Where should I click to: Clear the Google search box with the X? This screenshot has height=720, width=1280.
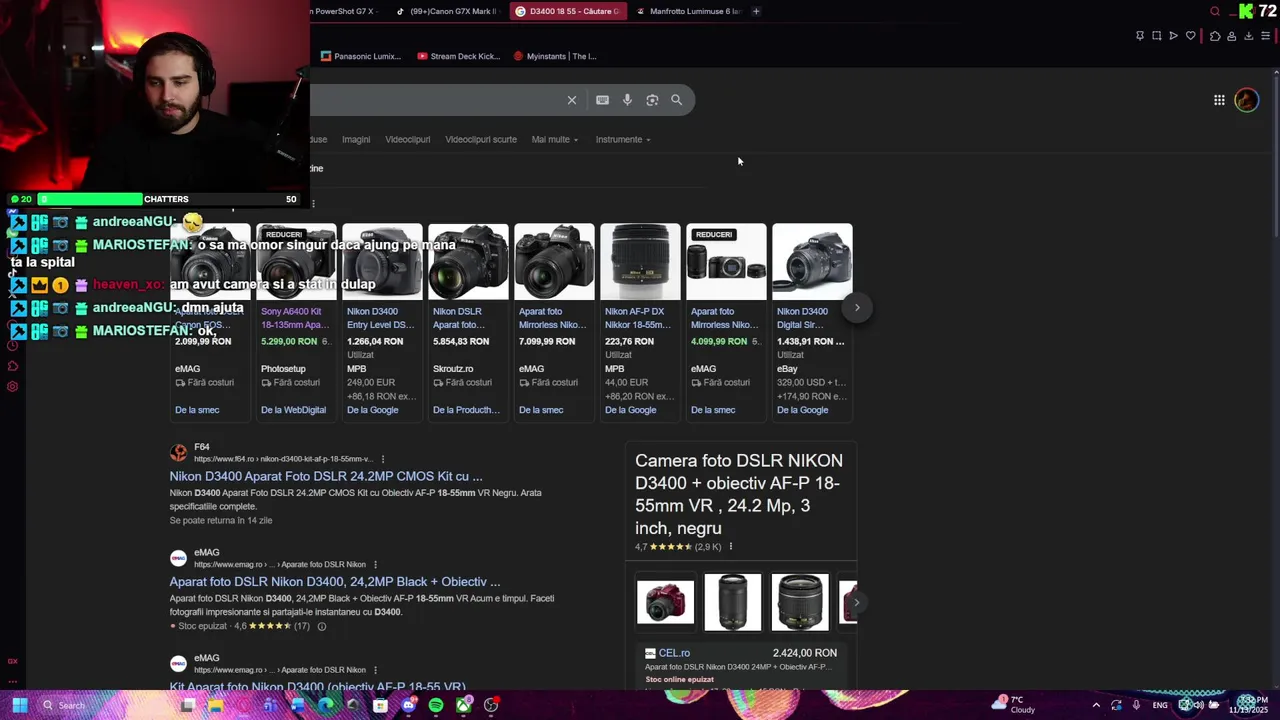(572, 100)
